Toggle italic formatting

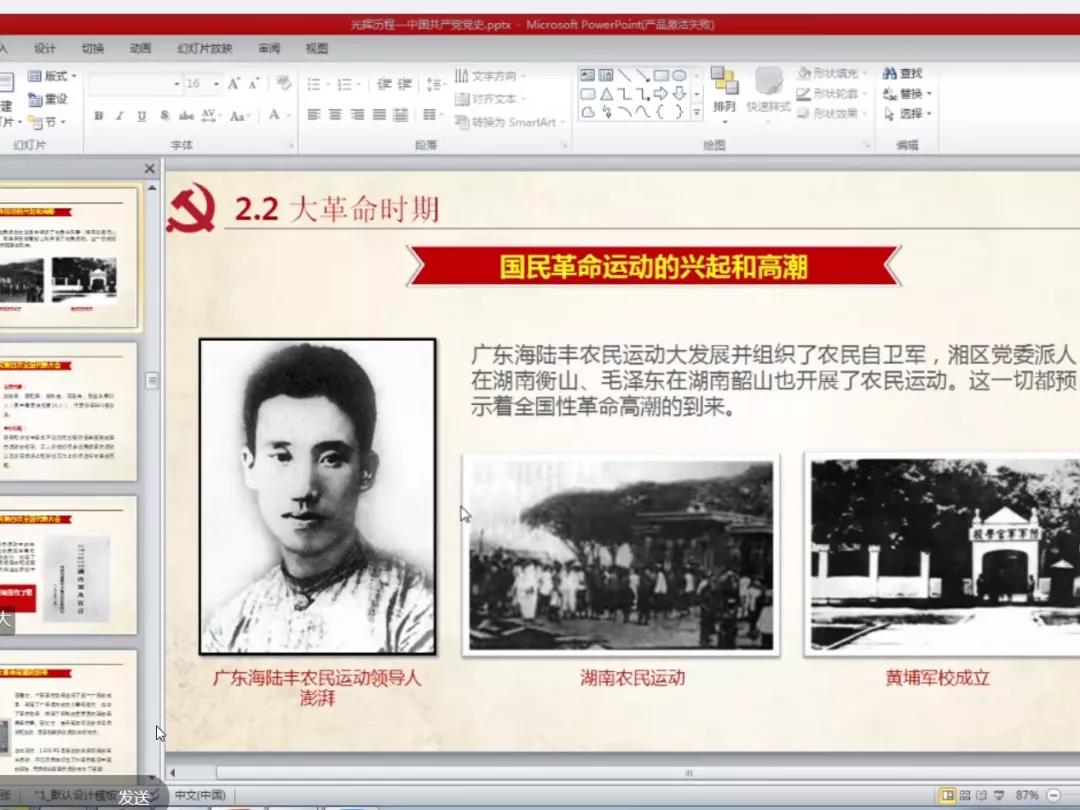[x=119, y=116]
